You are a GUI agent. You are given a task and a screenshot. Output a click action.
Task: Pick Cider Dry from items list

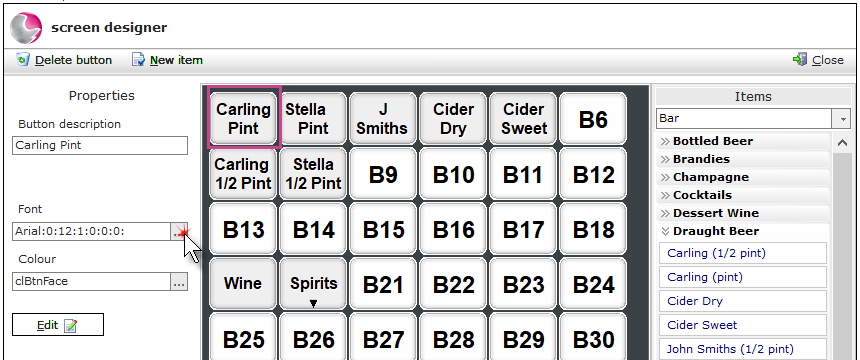pyautogui.click(x=743, y=301)
